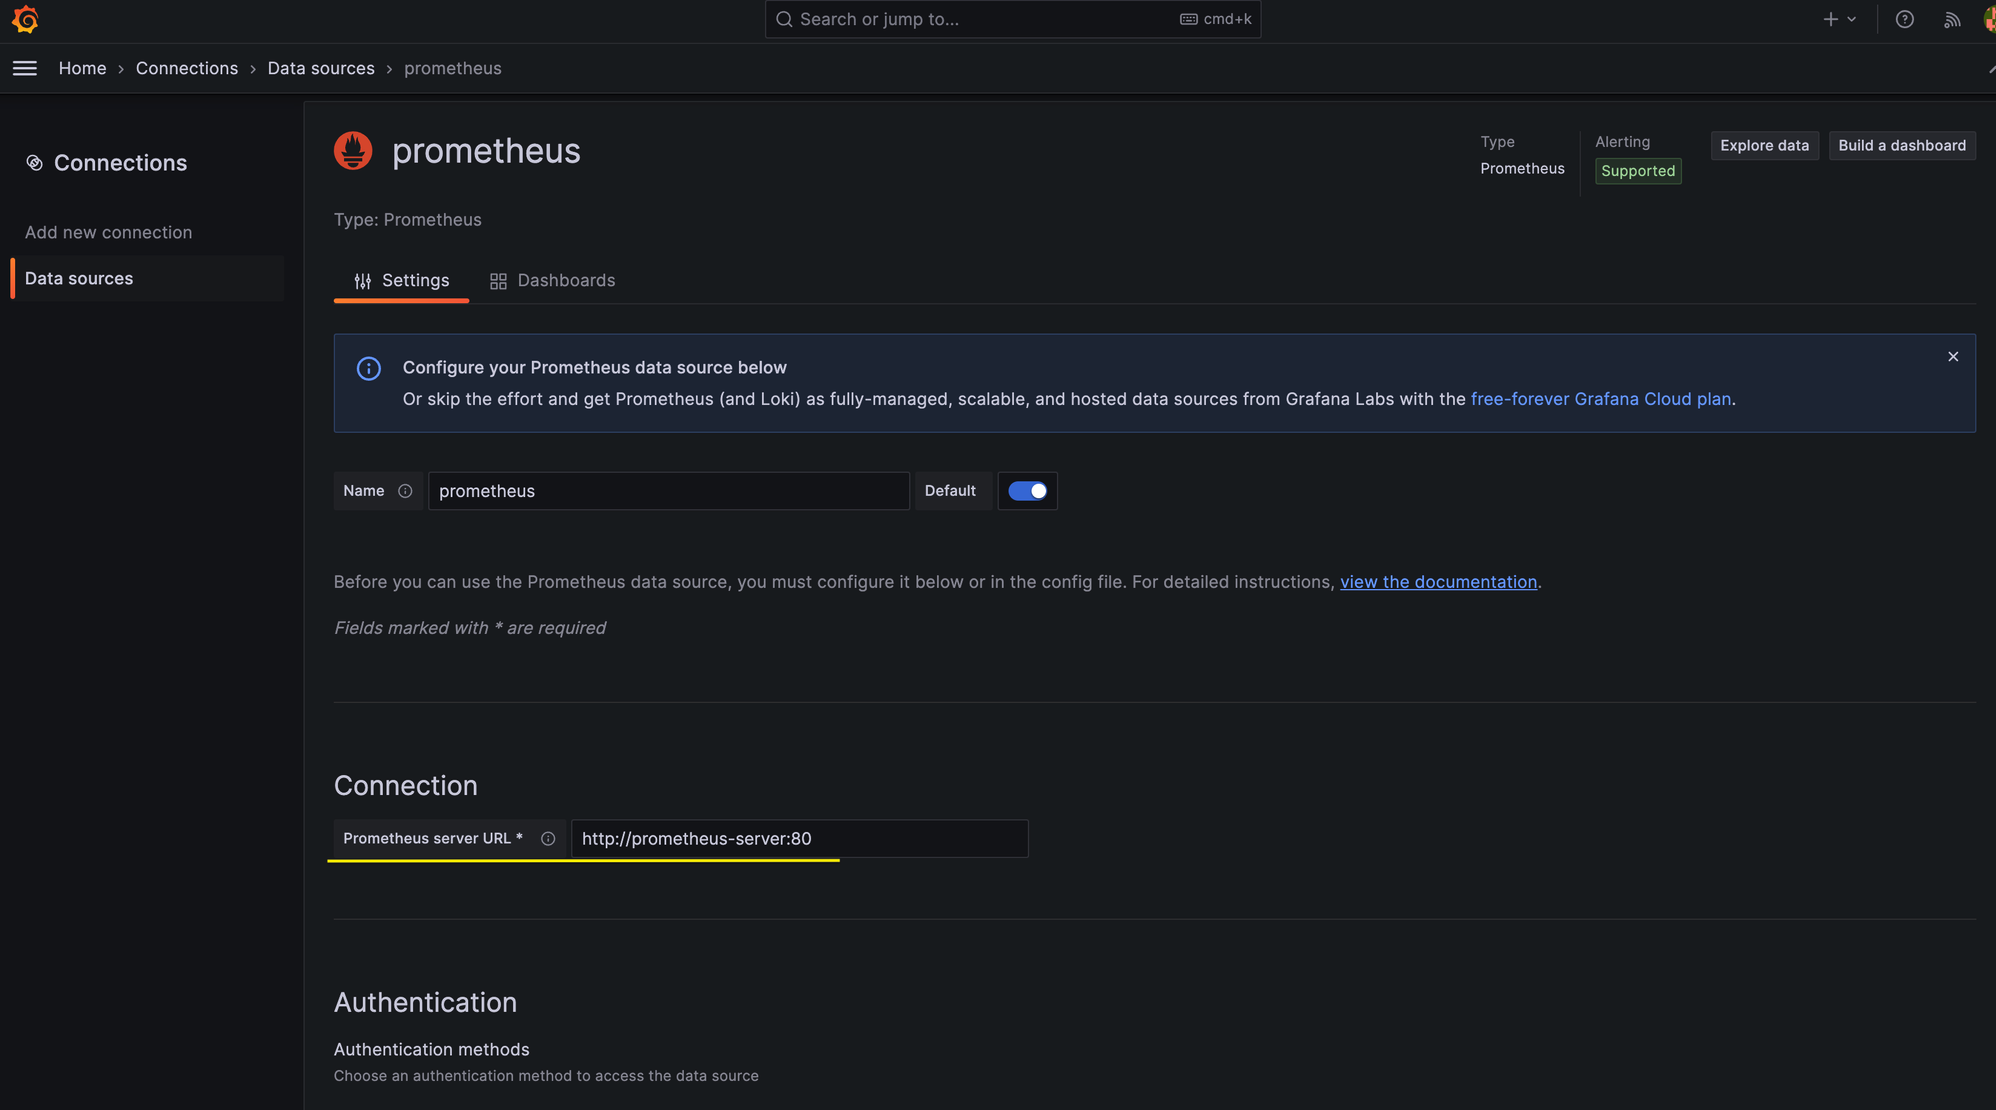Expand the chevron next to plus icon
Screen dimensions: 1996x1110
point(1852,19)
